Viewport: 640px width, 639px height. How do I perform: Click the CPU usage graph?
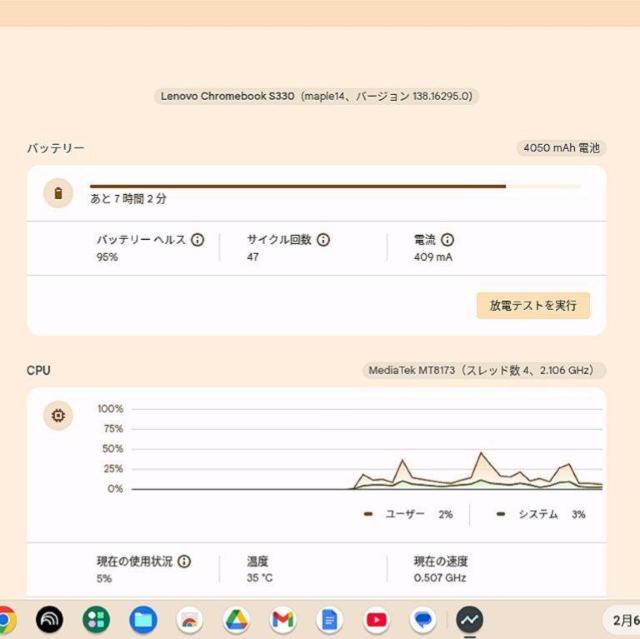point(366,450)
